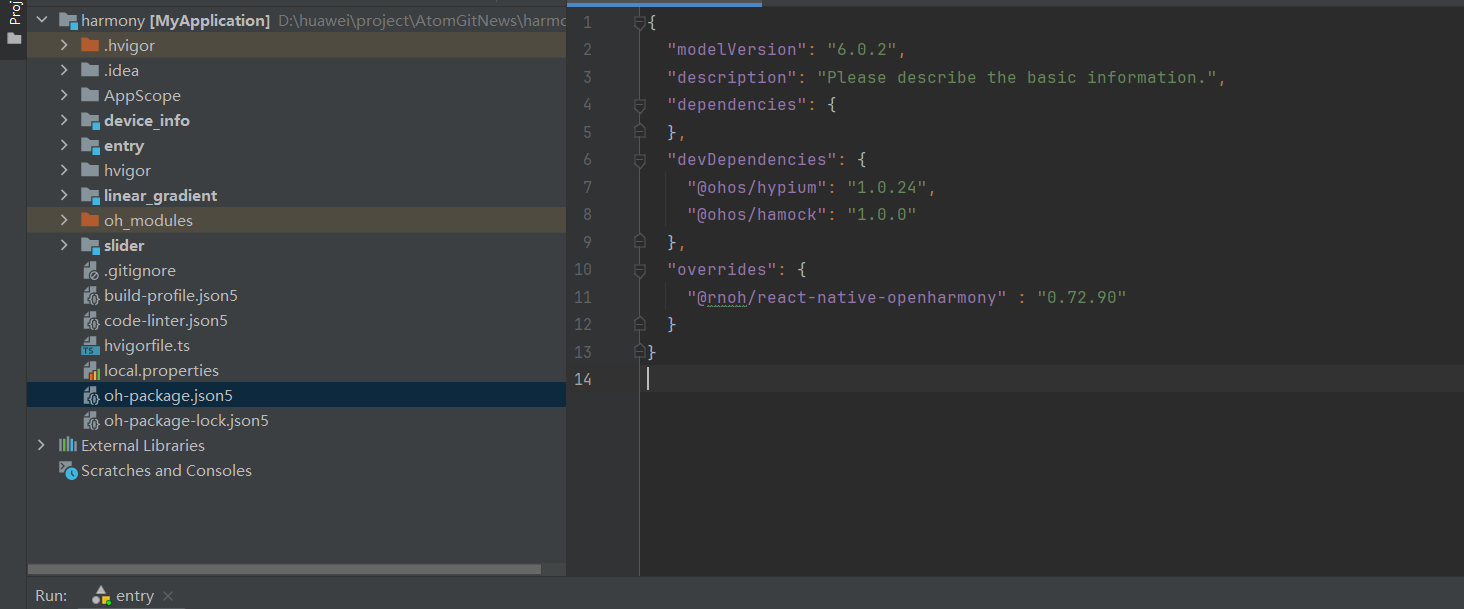Click the oh-package-lock.json5 file icon
Viewport: 1464px width, 609px height.
click(x=90, y=420)
